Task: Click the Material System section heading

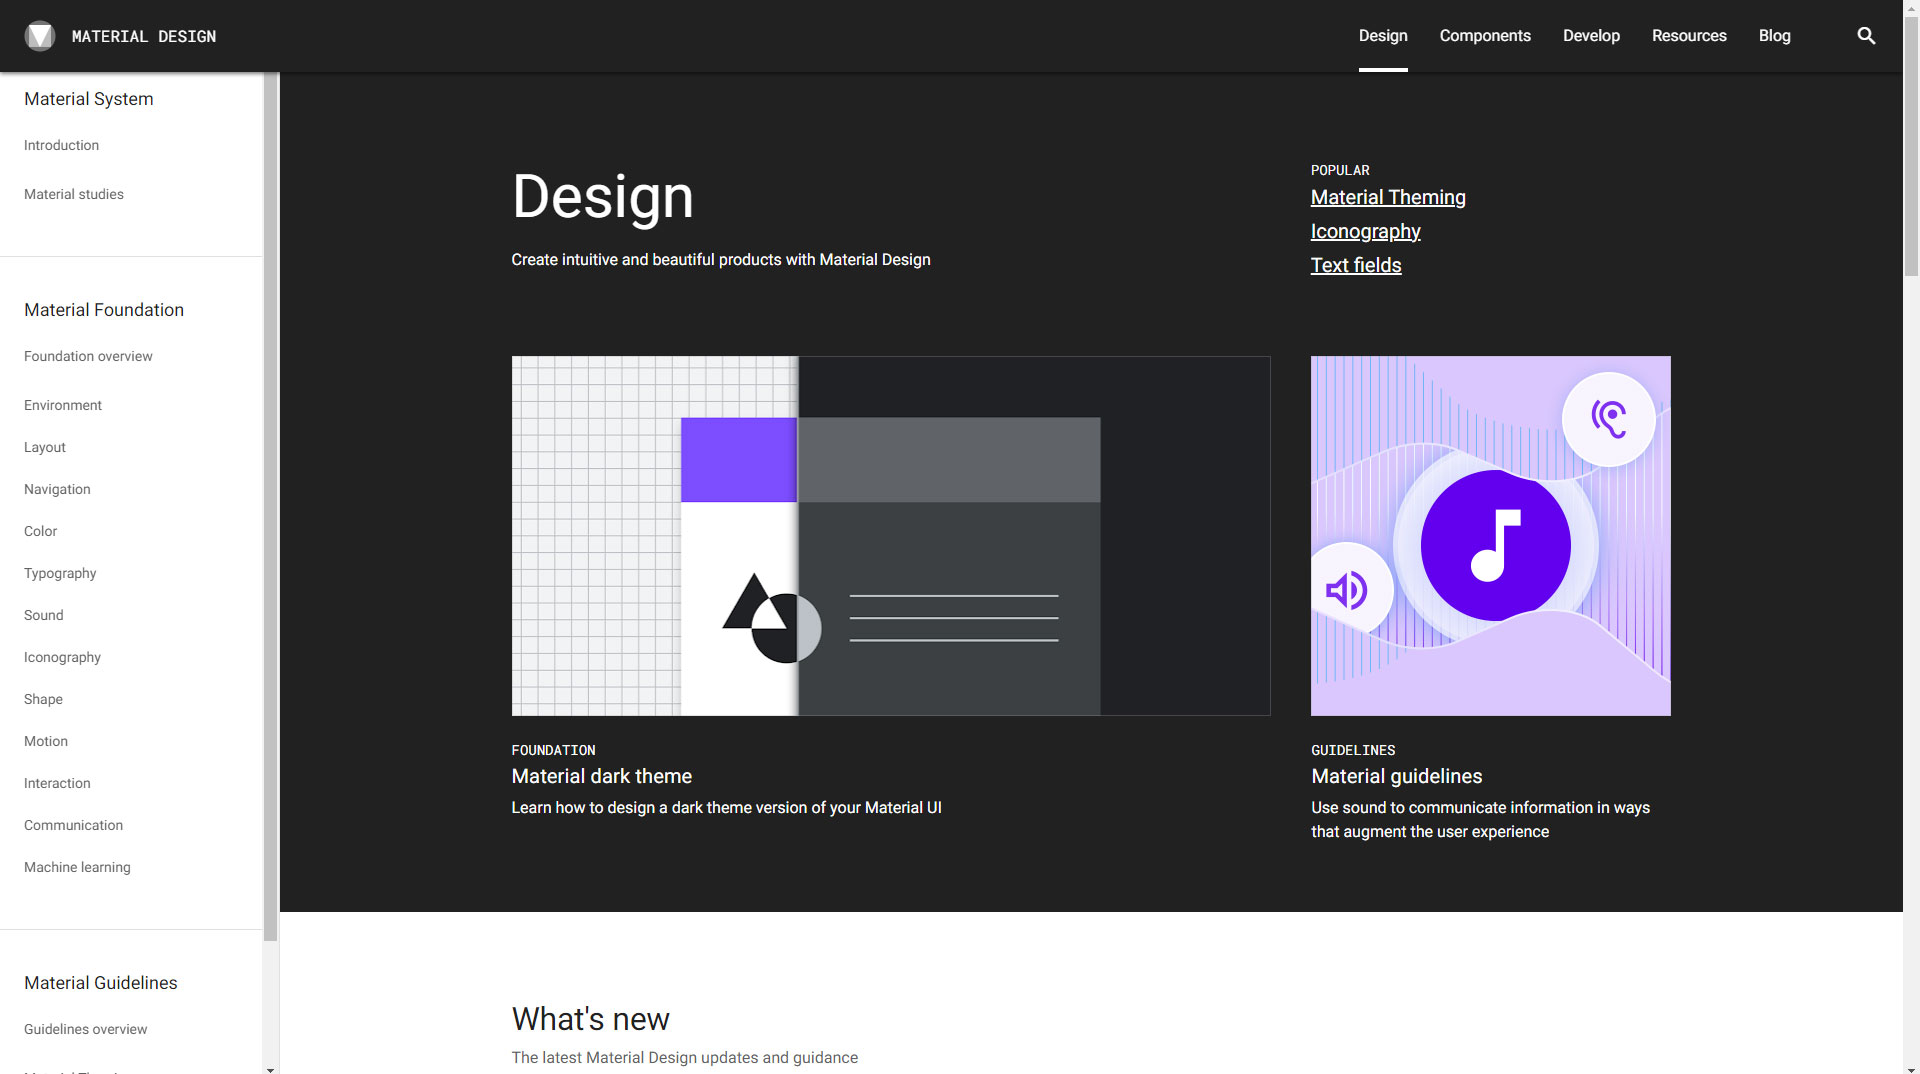Action: (x=89, y=99)
